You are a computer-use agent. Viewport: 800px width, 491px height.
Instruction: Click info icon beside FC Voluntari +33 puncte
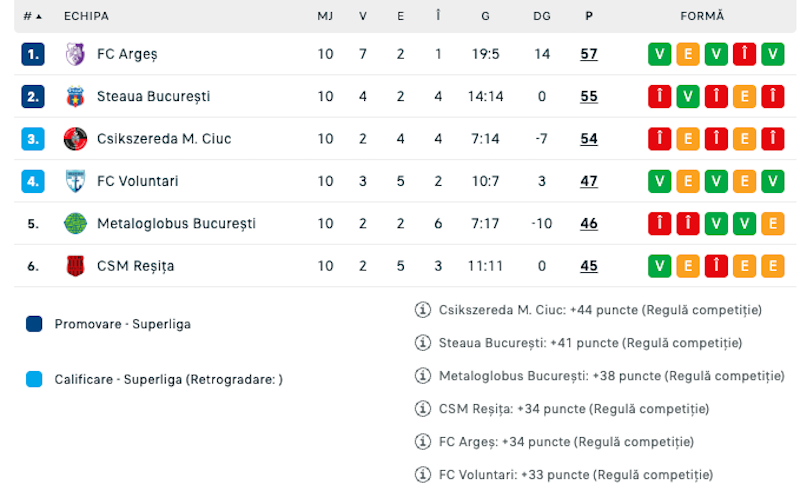[x=422, y=475]
